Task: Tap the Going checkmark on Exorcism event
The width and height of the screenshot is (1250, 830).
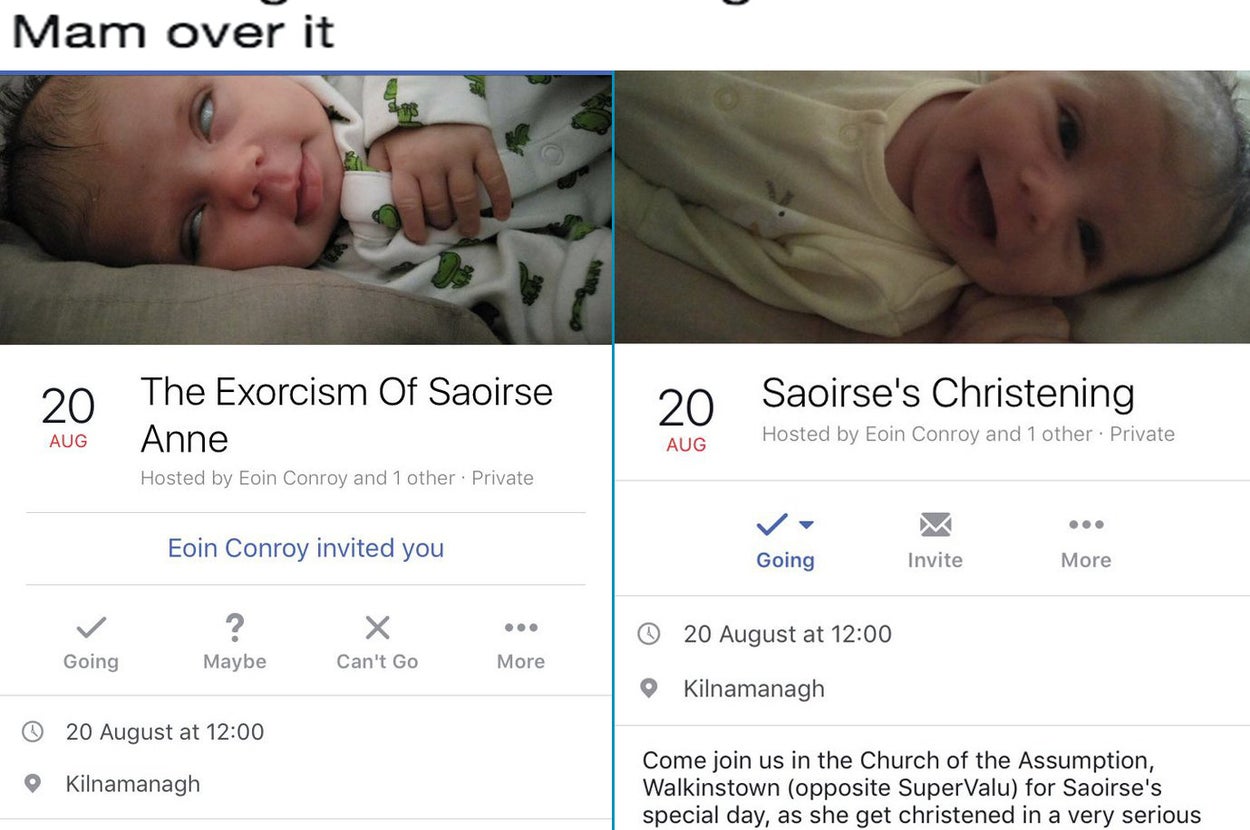Action: tap(91, 628)
